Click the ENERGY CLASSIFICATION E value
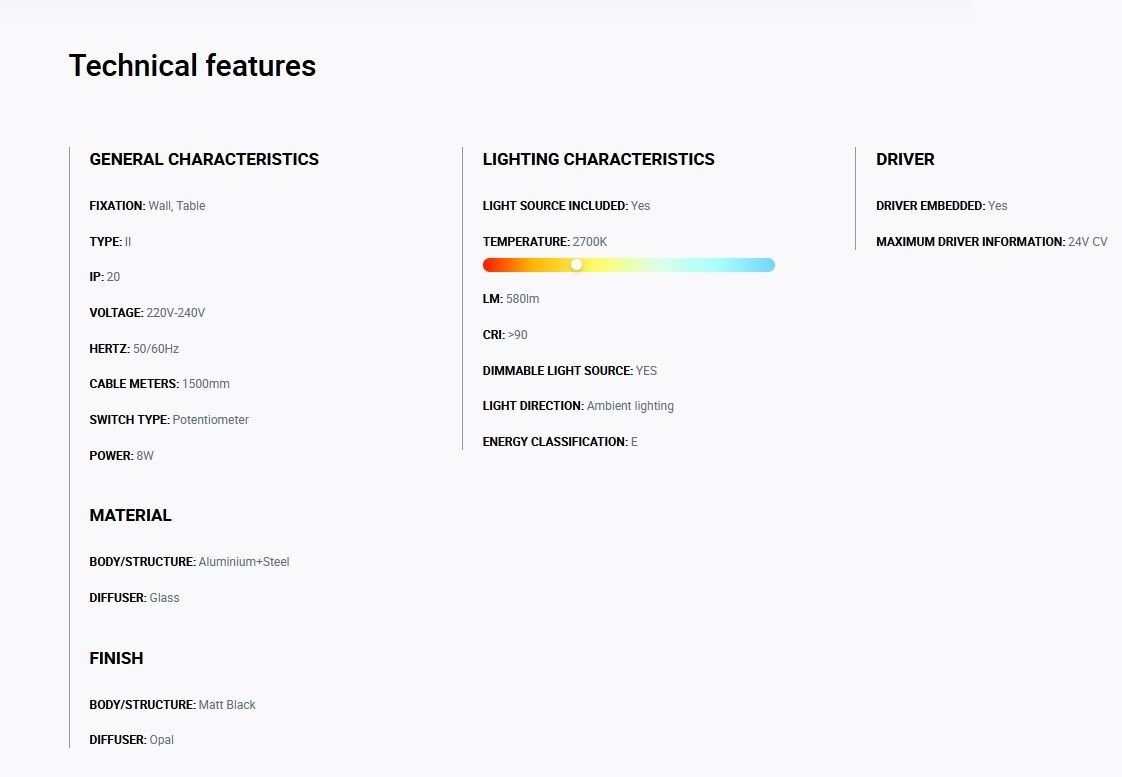Screen dimensions: 1122x777 (634, 442)
